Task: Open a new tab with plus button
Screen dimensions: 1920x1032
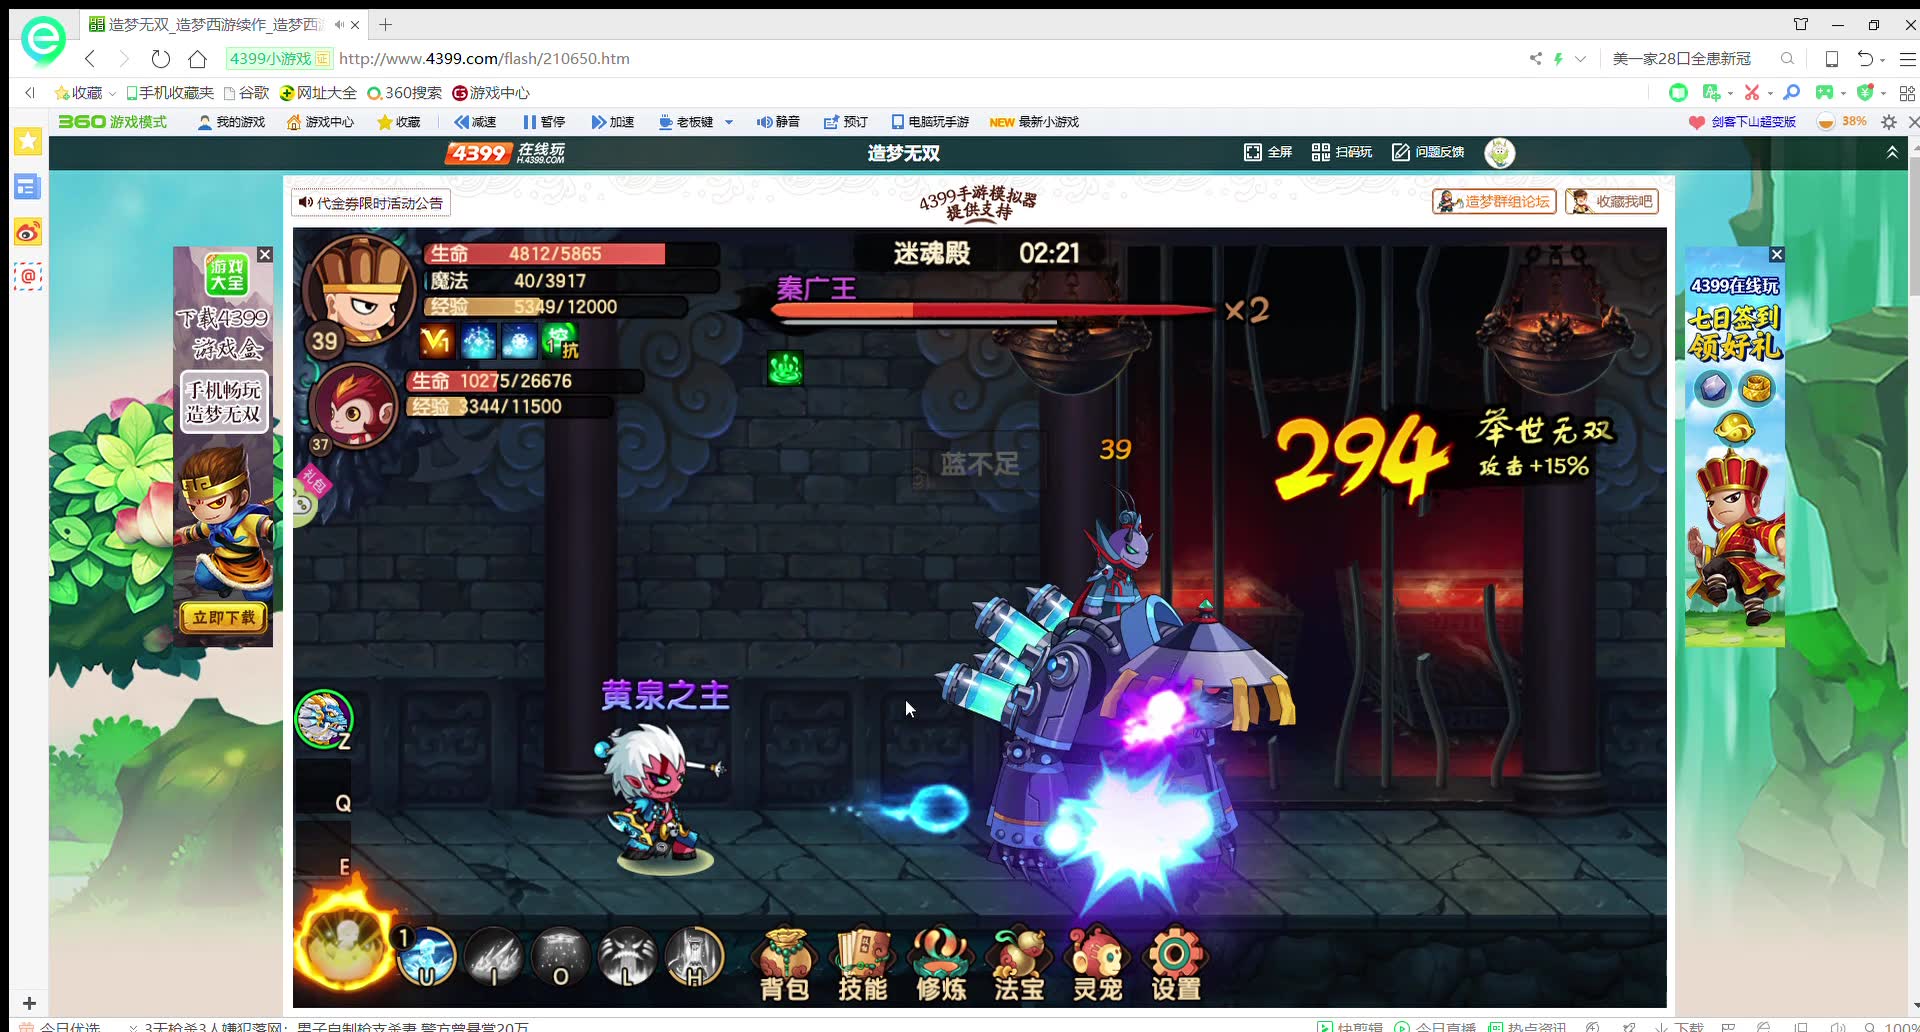Action: [x=385, y=24]
